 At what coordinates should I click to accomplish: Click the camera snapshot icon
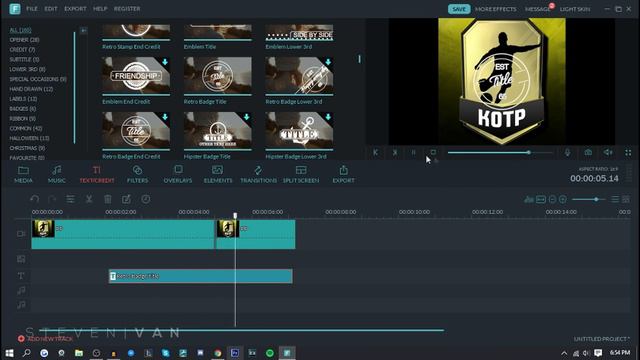tap(588, 153)
